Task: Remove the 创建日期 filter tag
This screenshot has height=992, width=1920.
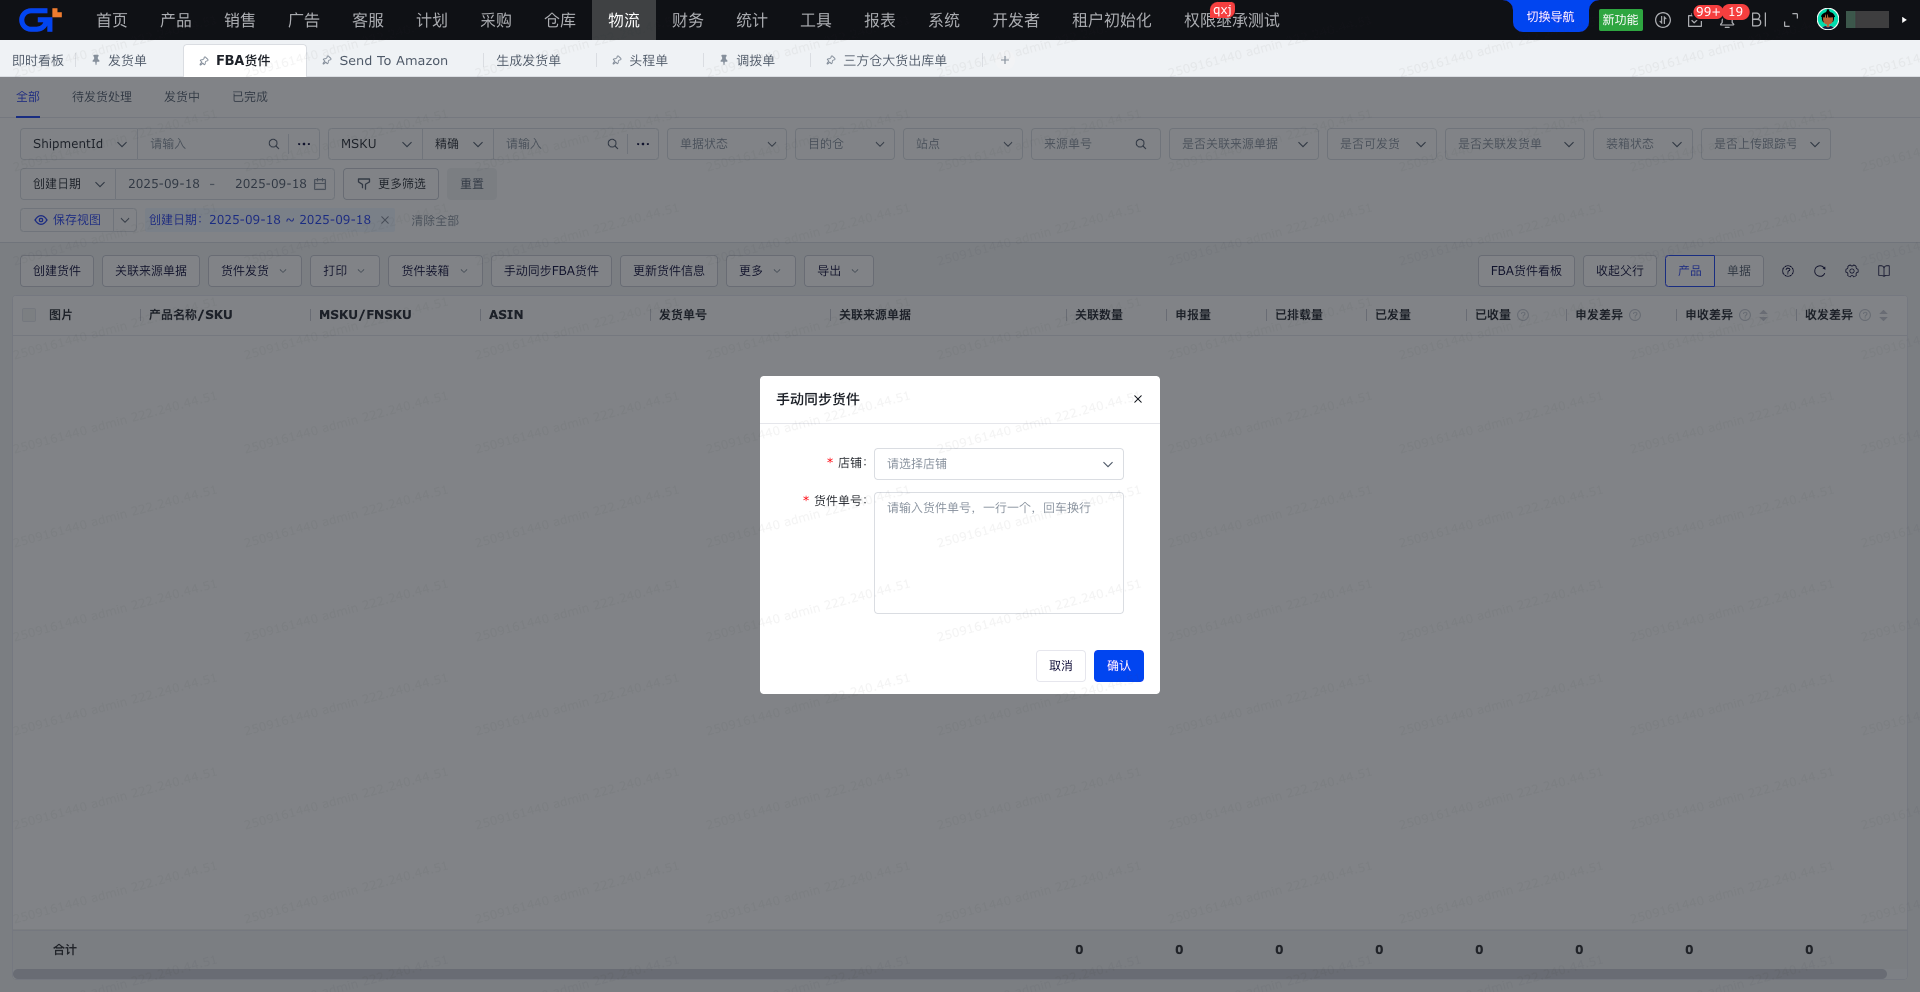Action: pyautogui.click(x=385, y=220)
